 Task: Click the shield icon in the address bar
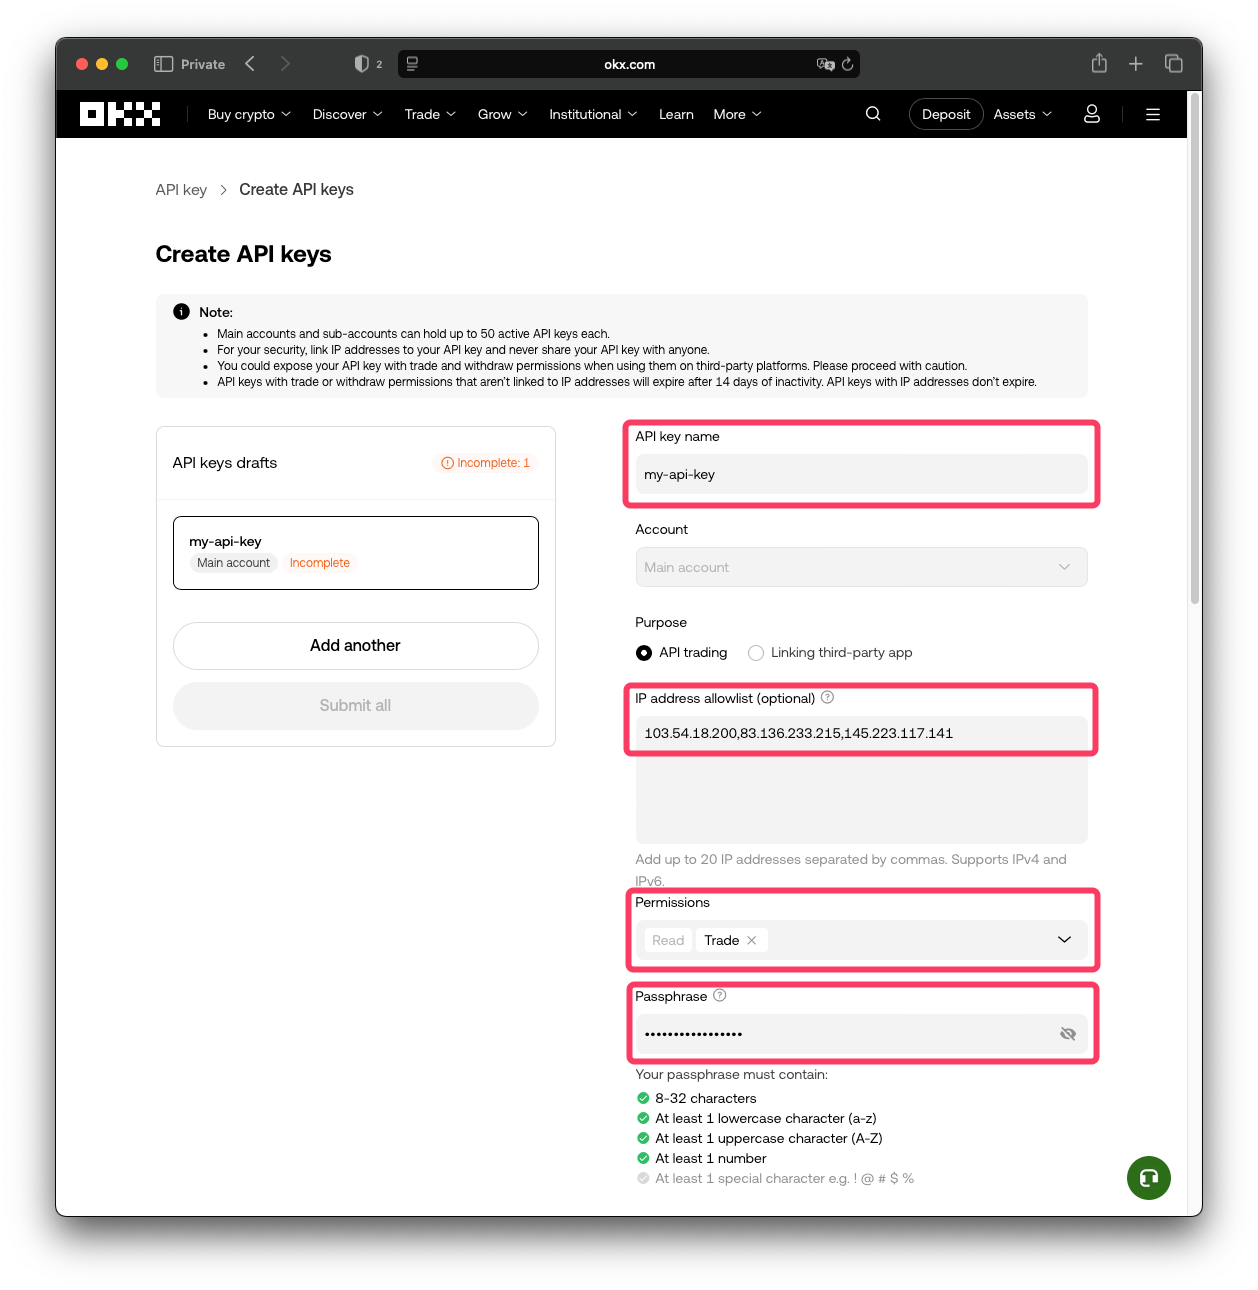point(362,63)
